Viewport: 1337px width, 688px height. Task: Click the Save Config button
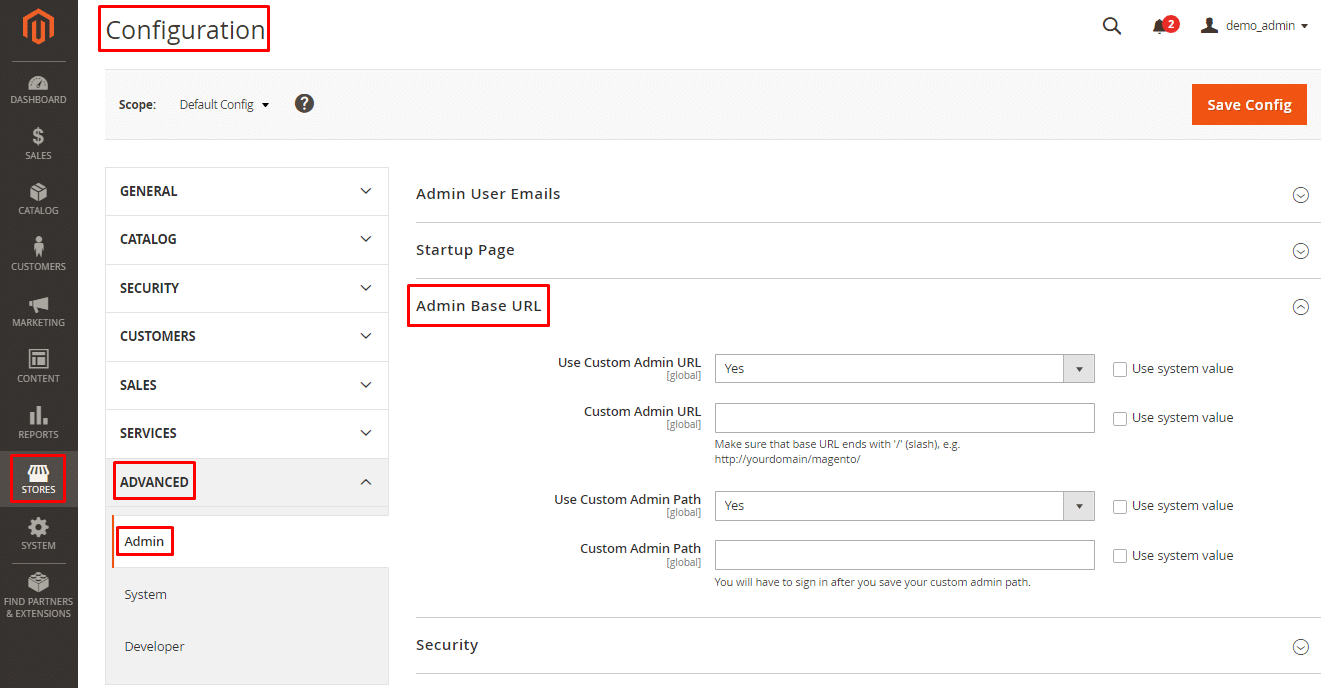[1248, 105]
